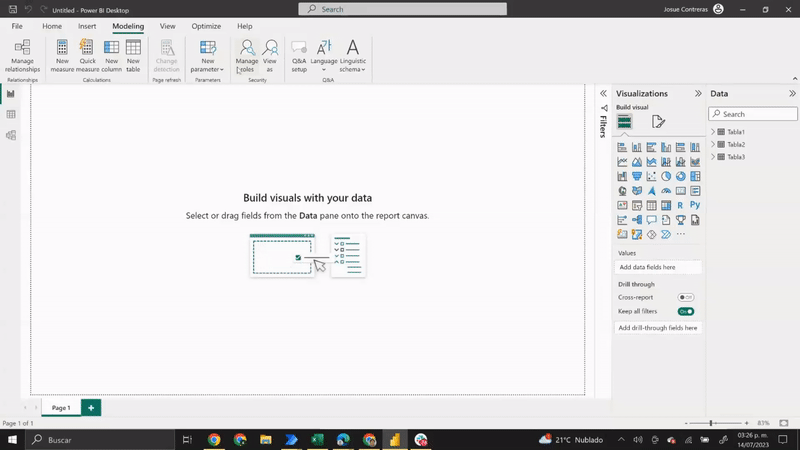The width and height of the screenshot is (800, 450).
Task: Select the Map globe visual
Action: point(622,191)
